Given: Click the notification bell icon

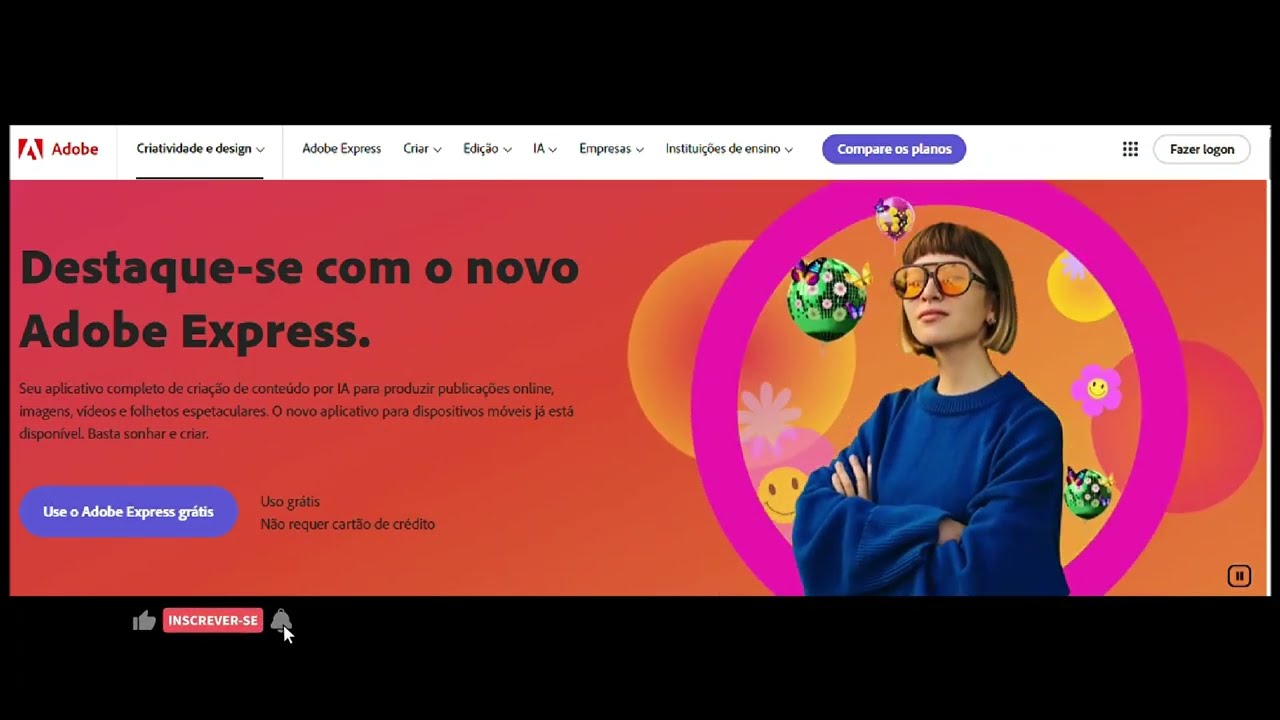Looking at the screenshot, I should click(281, 620).
